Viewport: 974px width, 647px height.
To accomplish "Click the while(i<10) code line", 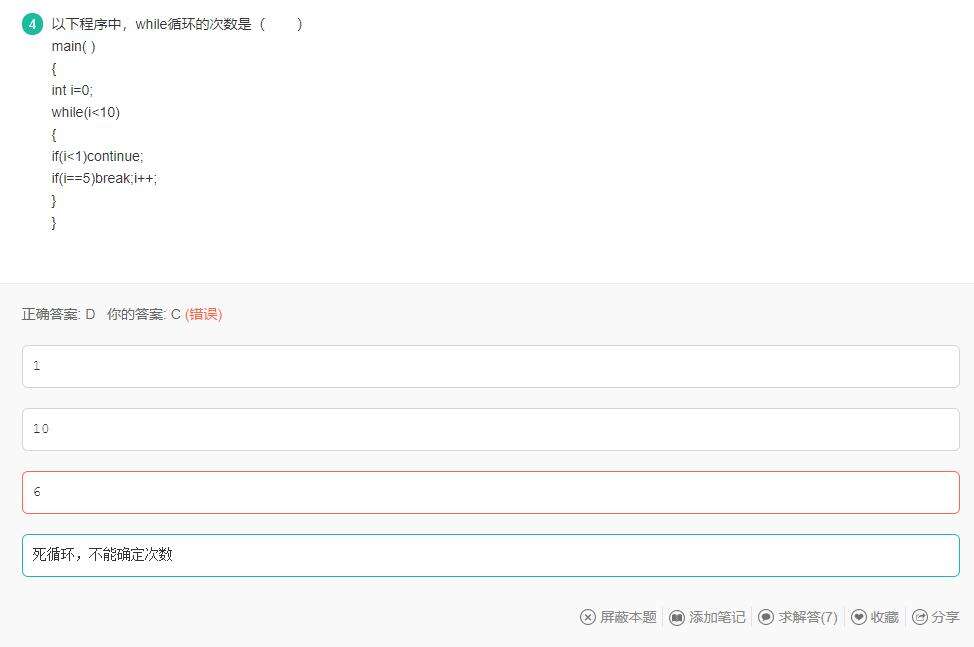I will [86, 112].
